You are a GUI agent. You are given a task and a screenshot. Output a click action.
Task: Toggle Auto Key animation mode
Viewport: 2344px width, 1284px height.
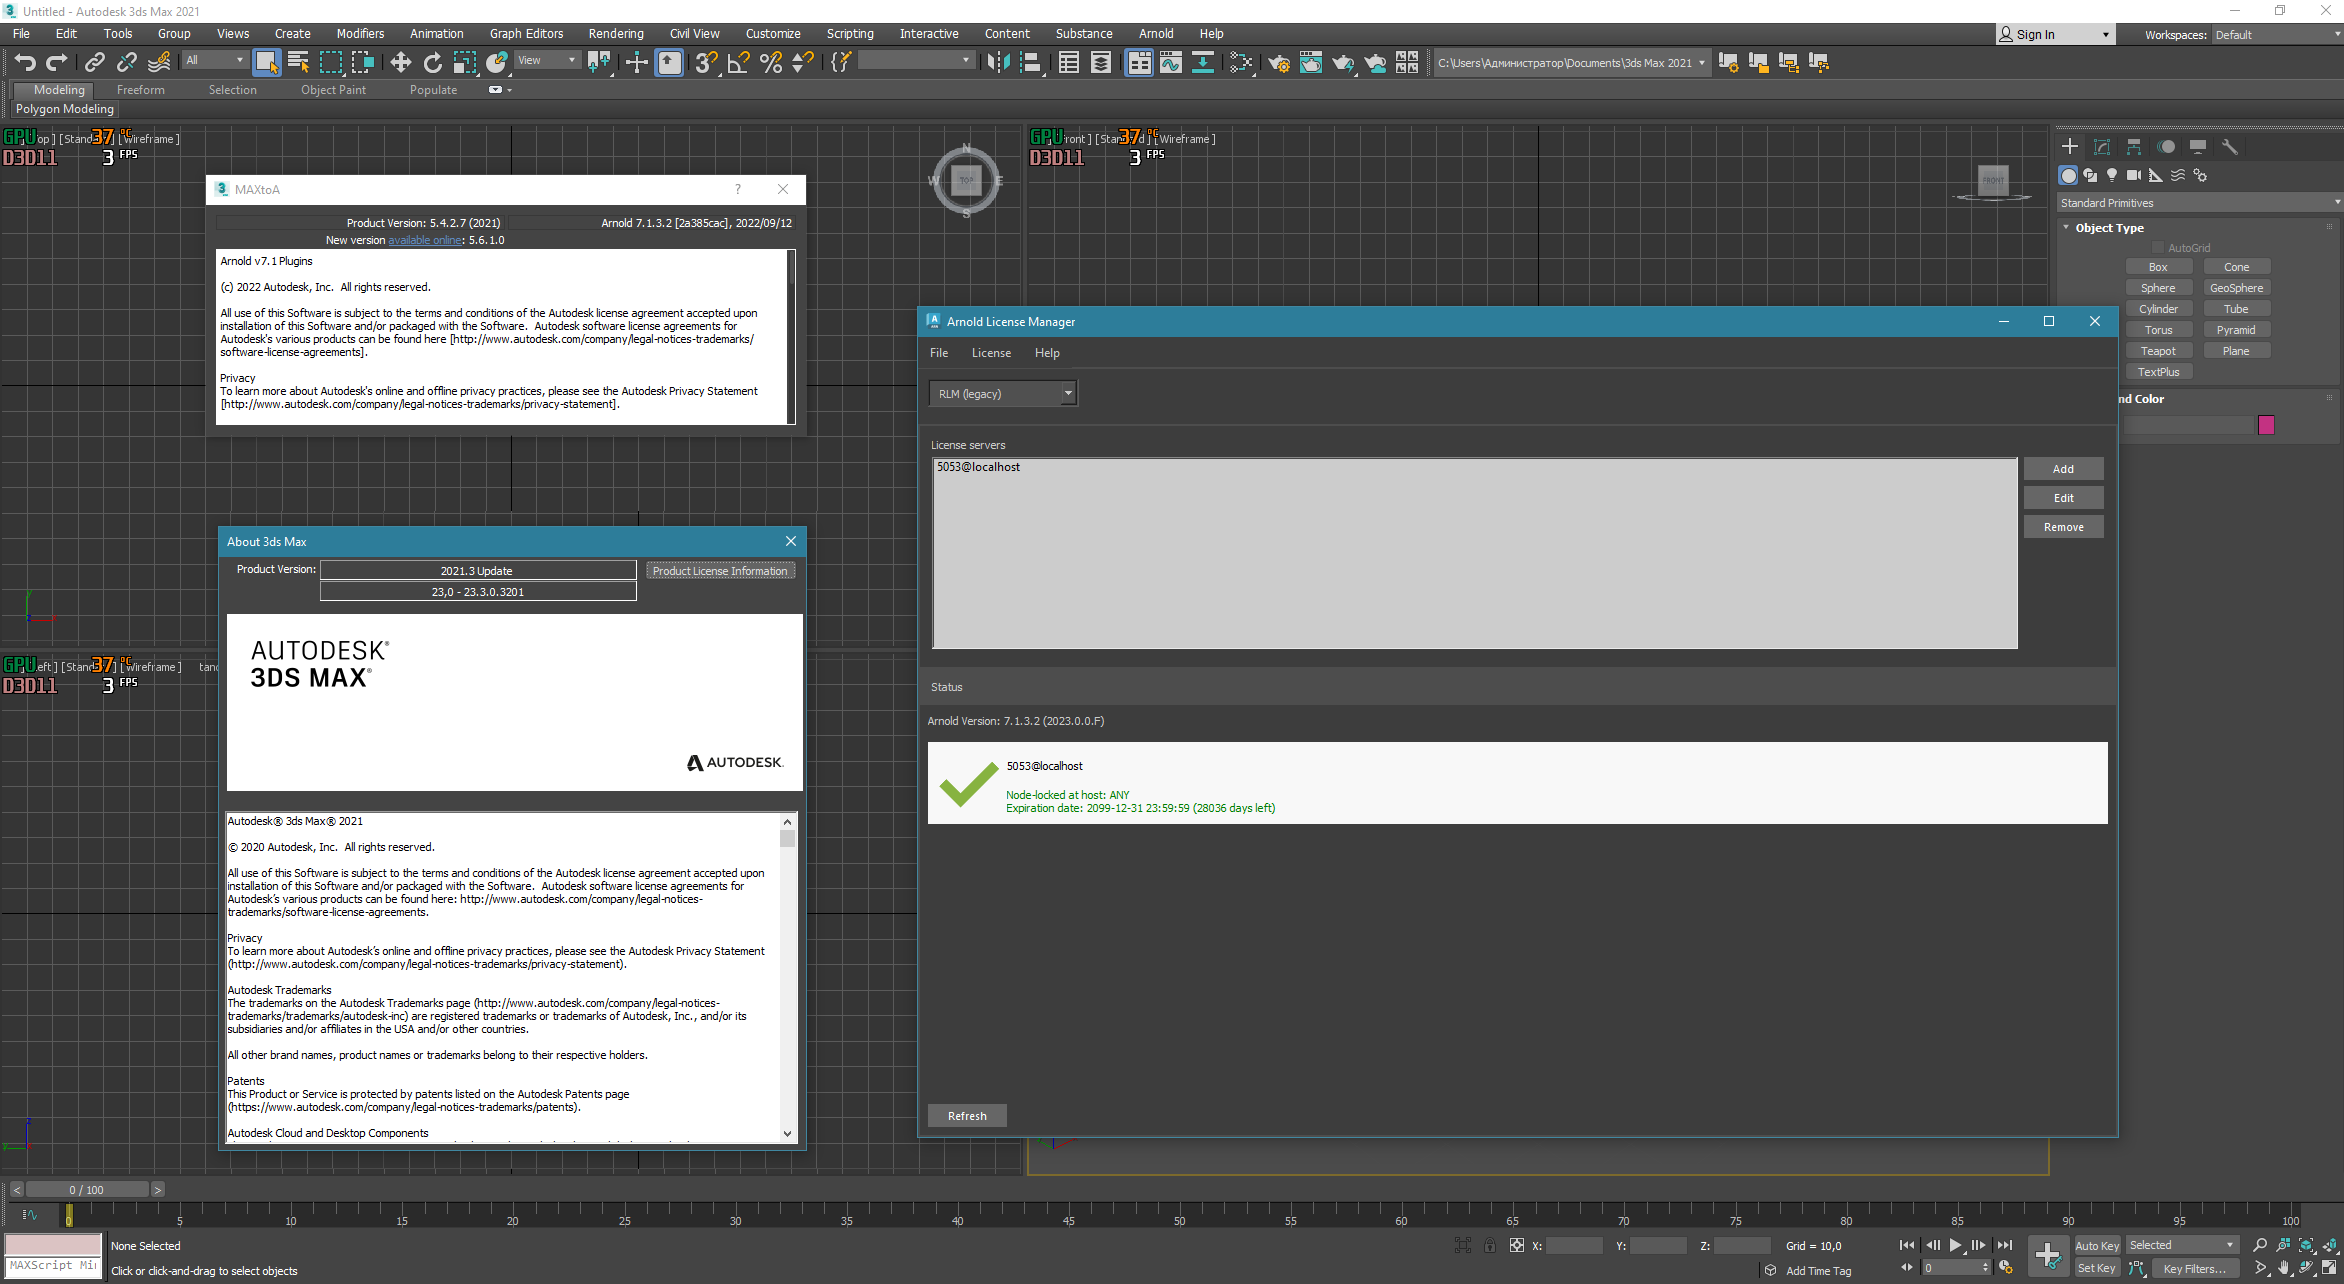pyautogui.click(x=2096, y=1245)
